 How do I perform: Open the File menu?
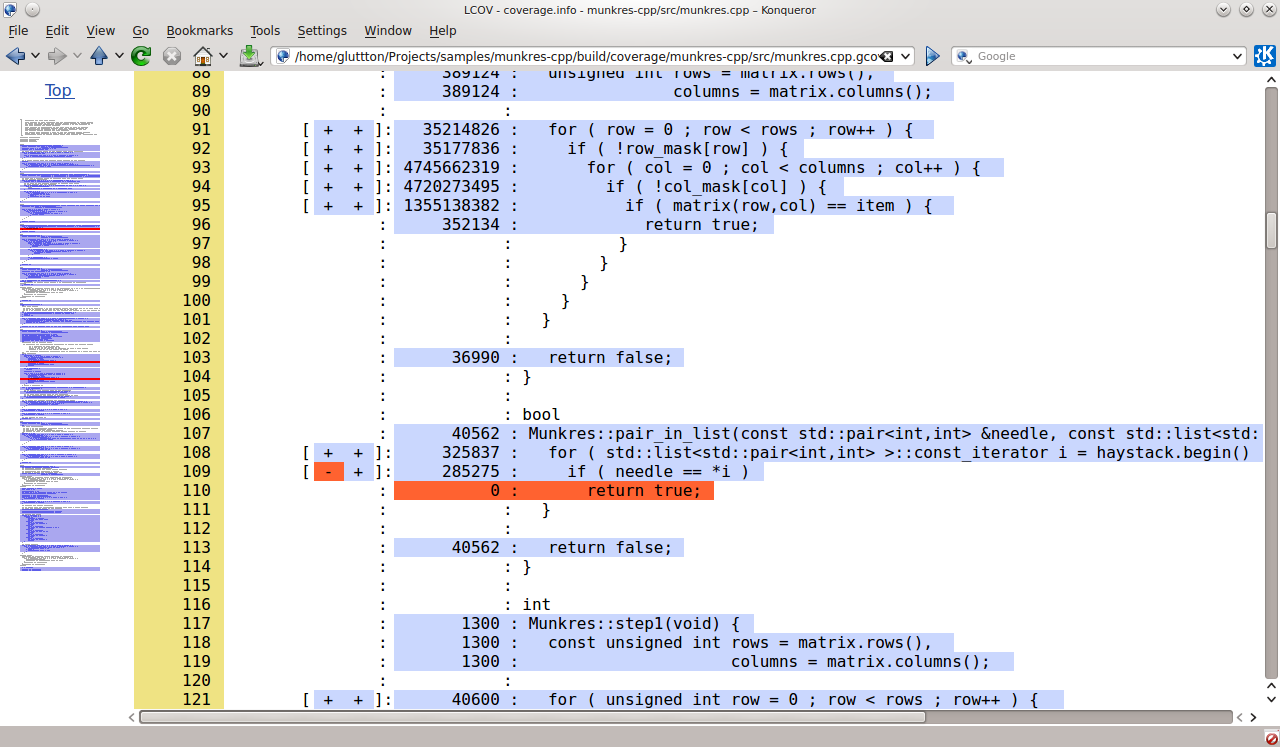tap(18, 31)
